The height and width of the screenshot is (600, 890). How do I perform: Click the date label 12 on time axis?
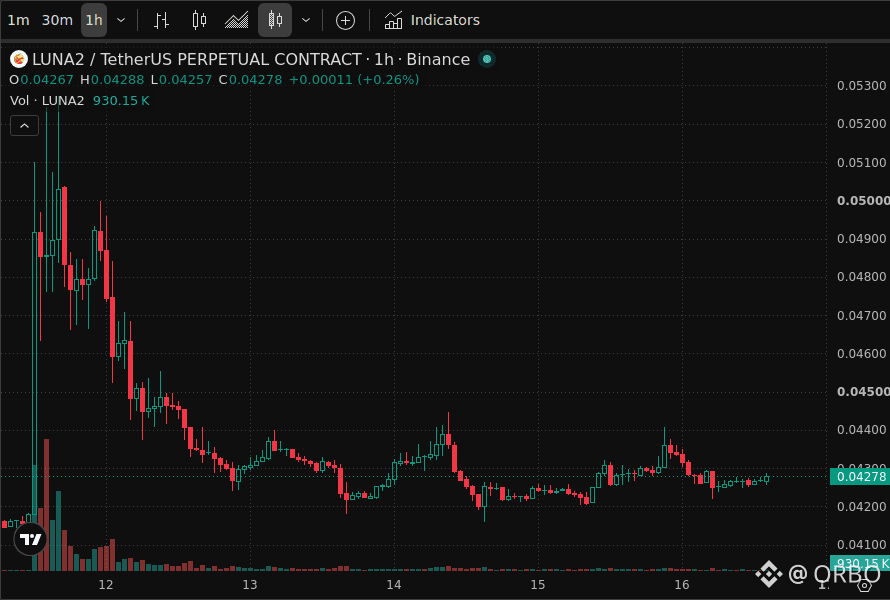click(106, 585)
